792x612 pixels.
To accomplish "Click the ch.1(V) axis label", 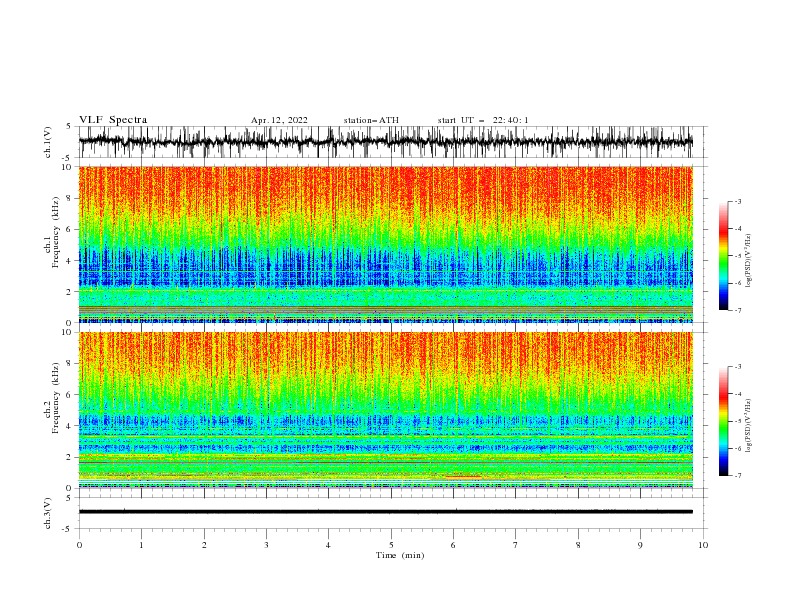I will (47, 142).
